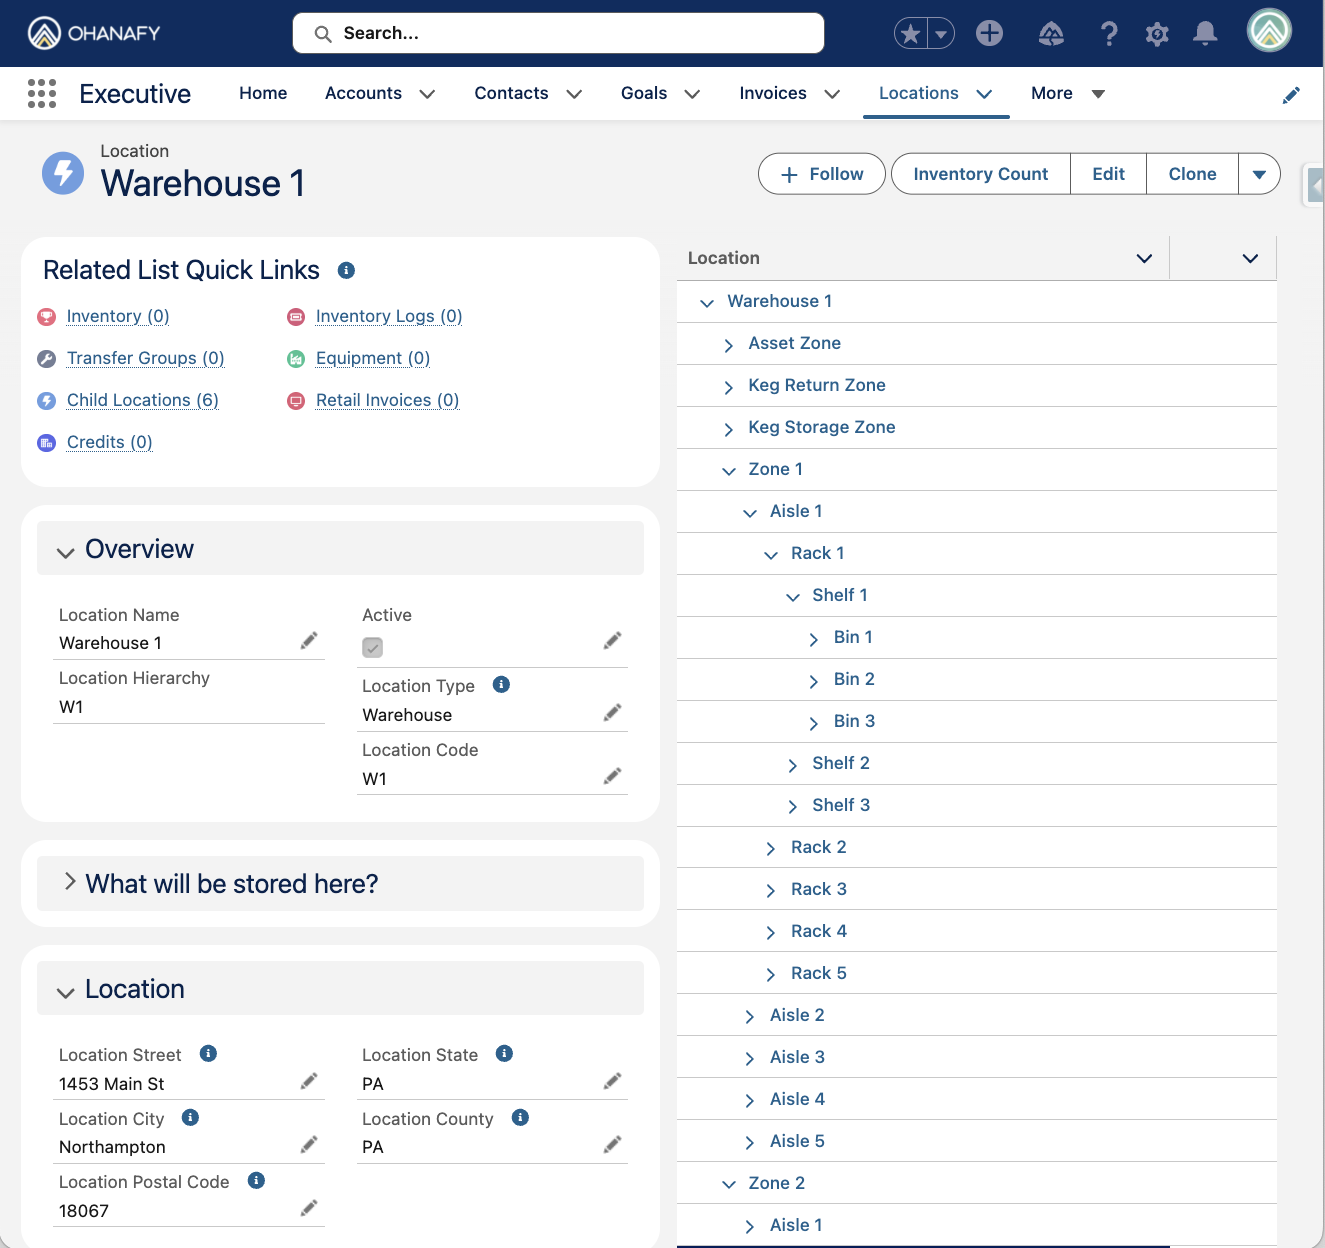Open the Child Locations (6) link

[142, 400]
